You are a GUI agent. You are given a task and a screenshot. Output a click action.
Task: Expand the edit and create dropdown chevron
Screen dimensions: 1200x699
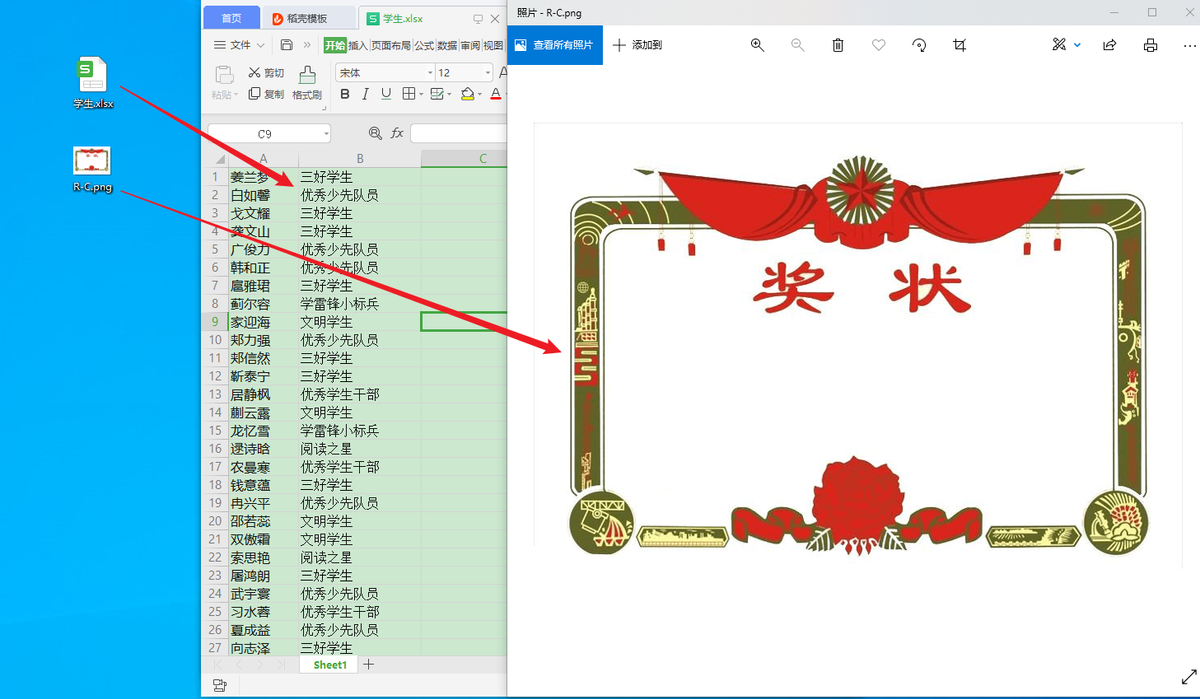coord(1077,45)
